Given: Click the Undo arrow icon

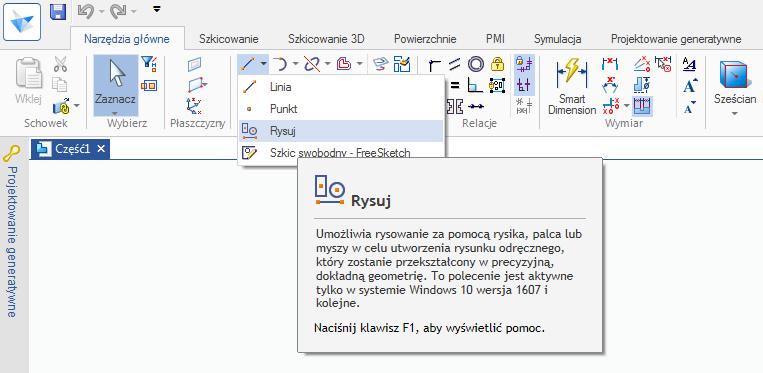Looking at the screenshot, I should (x=86, y=10).
